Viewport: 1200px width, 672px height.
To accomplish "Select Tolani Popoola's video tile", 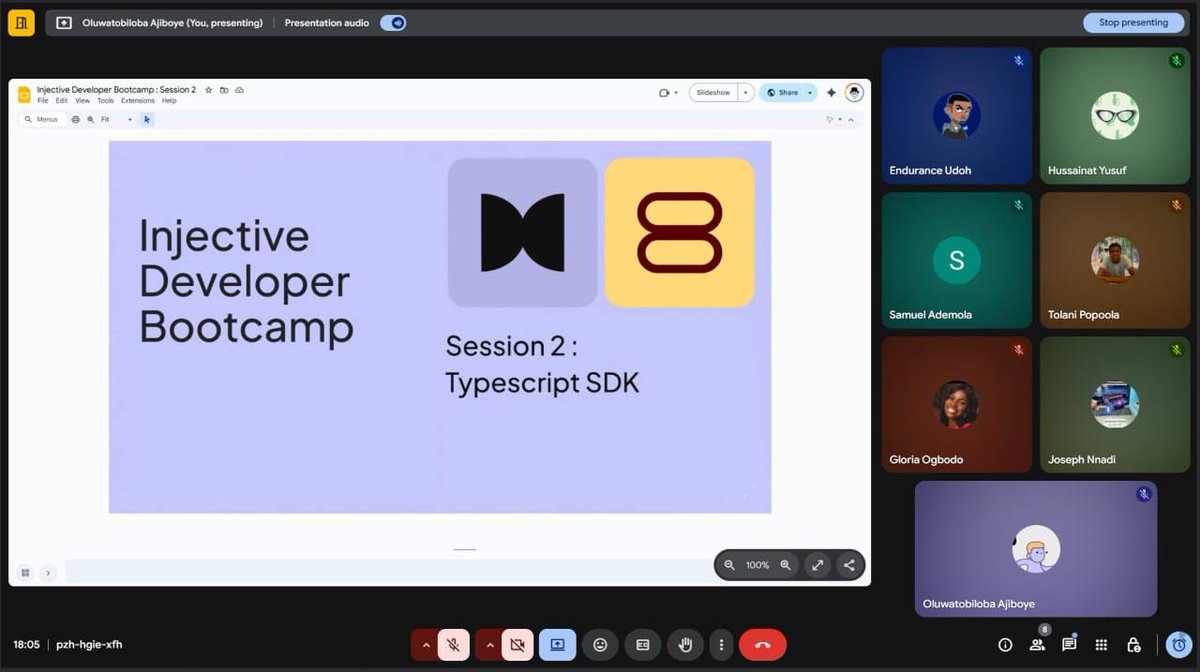I will tap(1115, 260).
